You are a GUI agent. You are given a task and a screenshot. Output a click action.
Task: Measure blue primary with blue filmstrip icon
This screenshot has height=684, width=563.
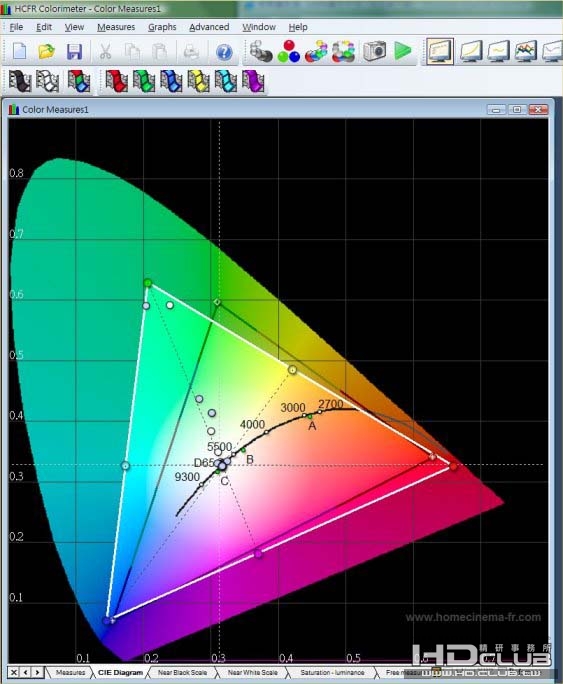pos(171,81)
